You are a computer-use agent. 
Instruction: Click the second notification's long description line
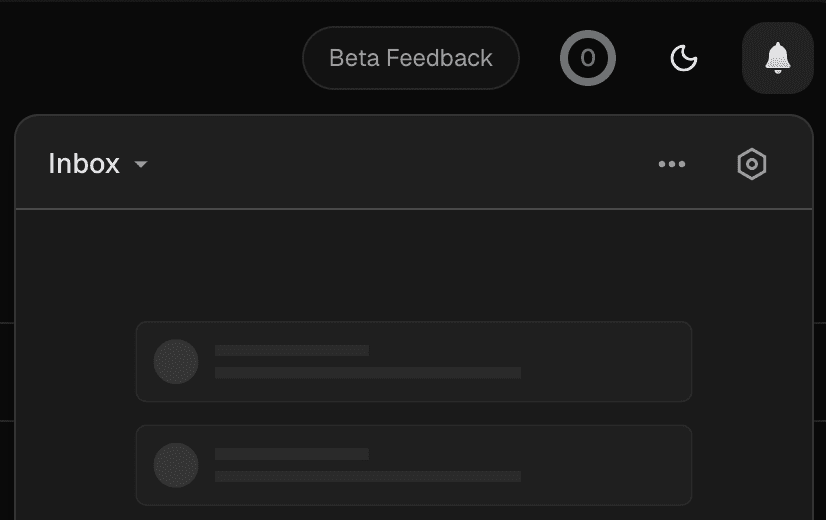coord(367,477)
